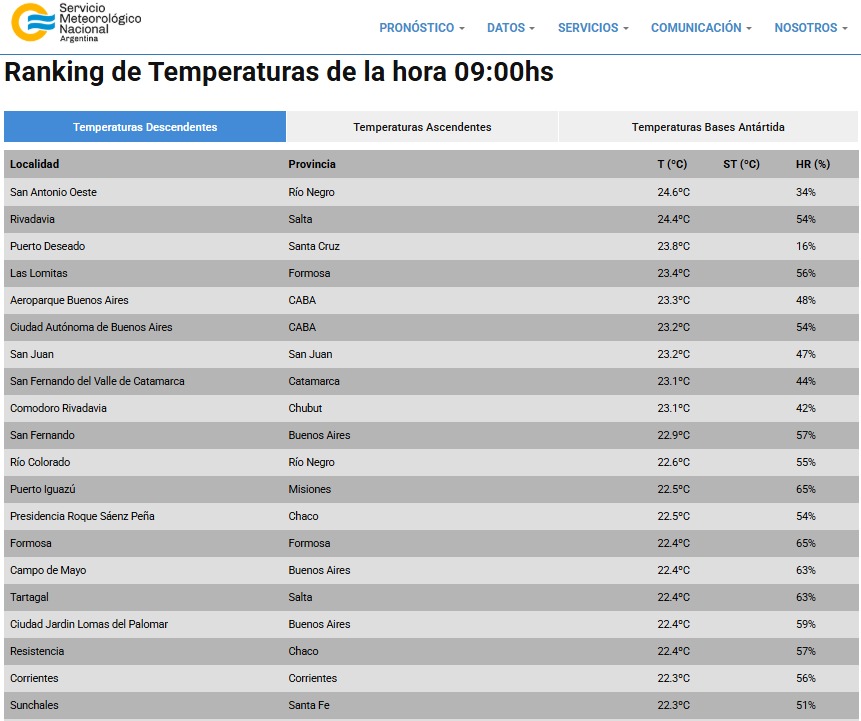Expand the COMUNICACIÓN navigation dropdown
861x721 pixels.
click(x=699, y=28)
